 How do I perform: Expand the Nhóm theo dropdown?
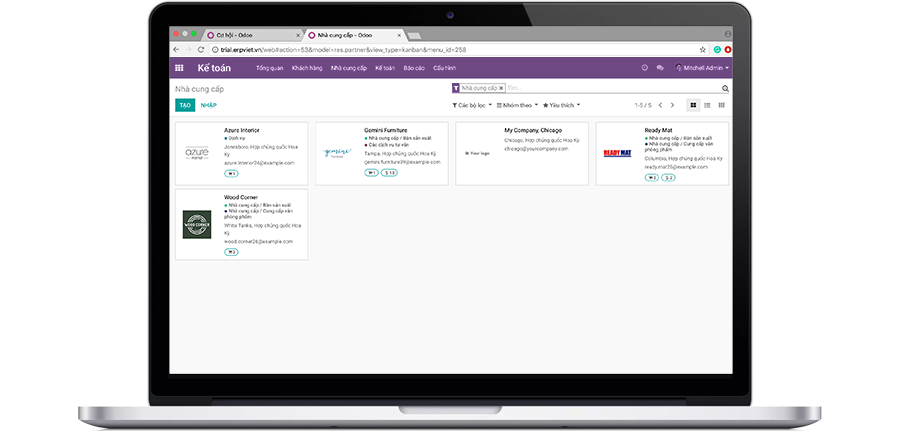click(x=517, y=105)
